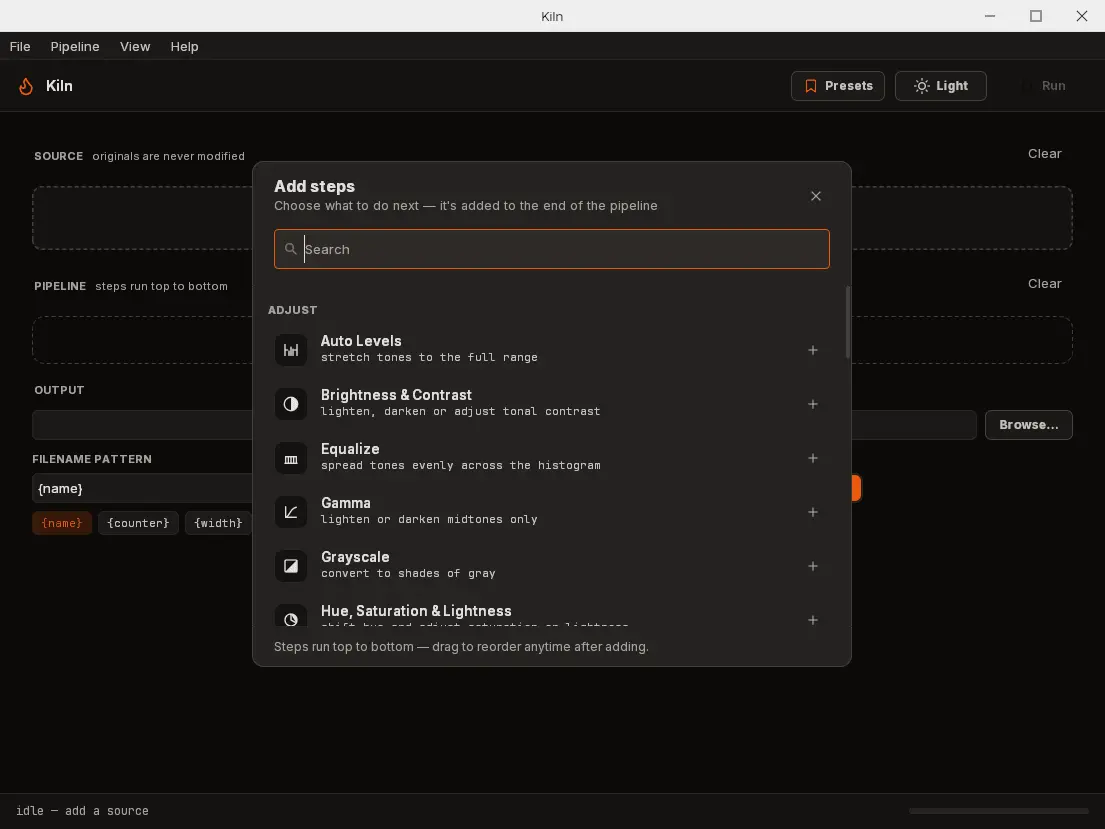This screenshot has width=1105, height=829.
Task: Select the Gamma step title
Action: [345, 503]
